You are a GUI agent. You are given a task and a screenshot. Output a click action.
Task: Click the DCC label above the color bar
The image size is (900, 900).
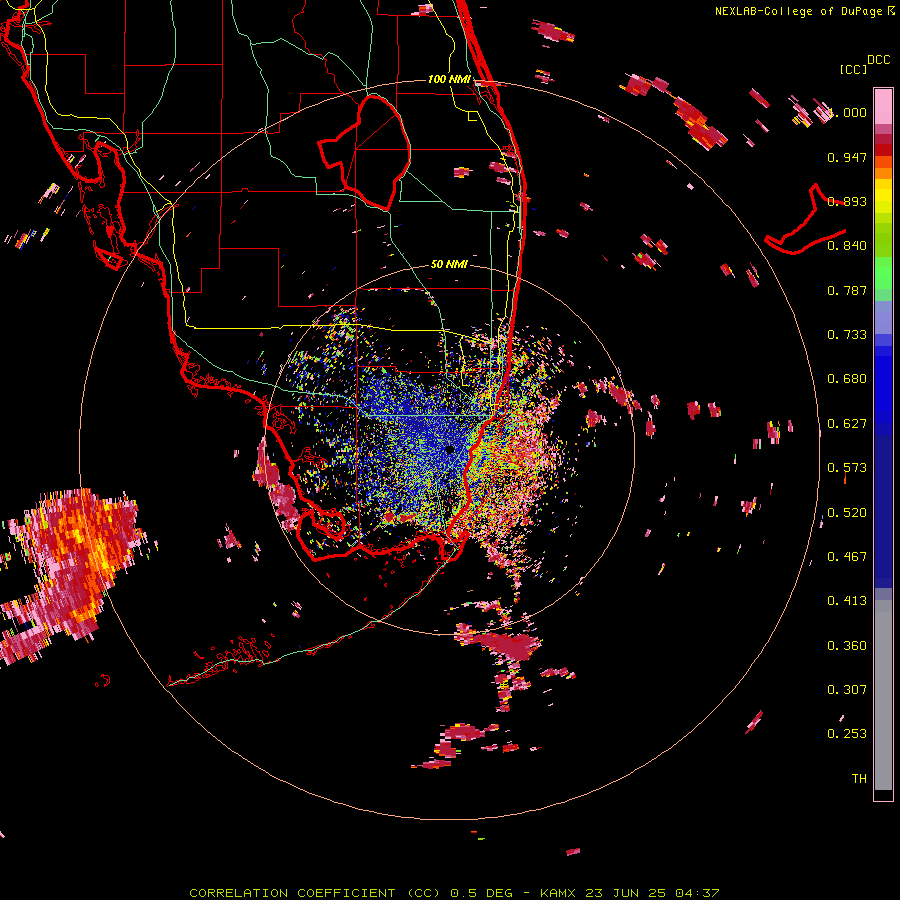879,60
